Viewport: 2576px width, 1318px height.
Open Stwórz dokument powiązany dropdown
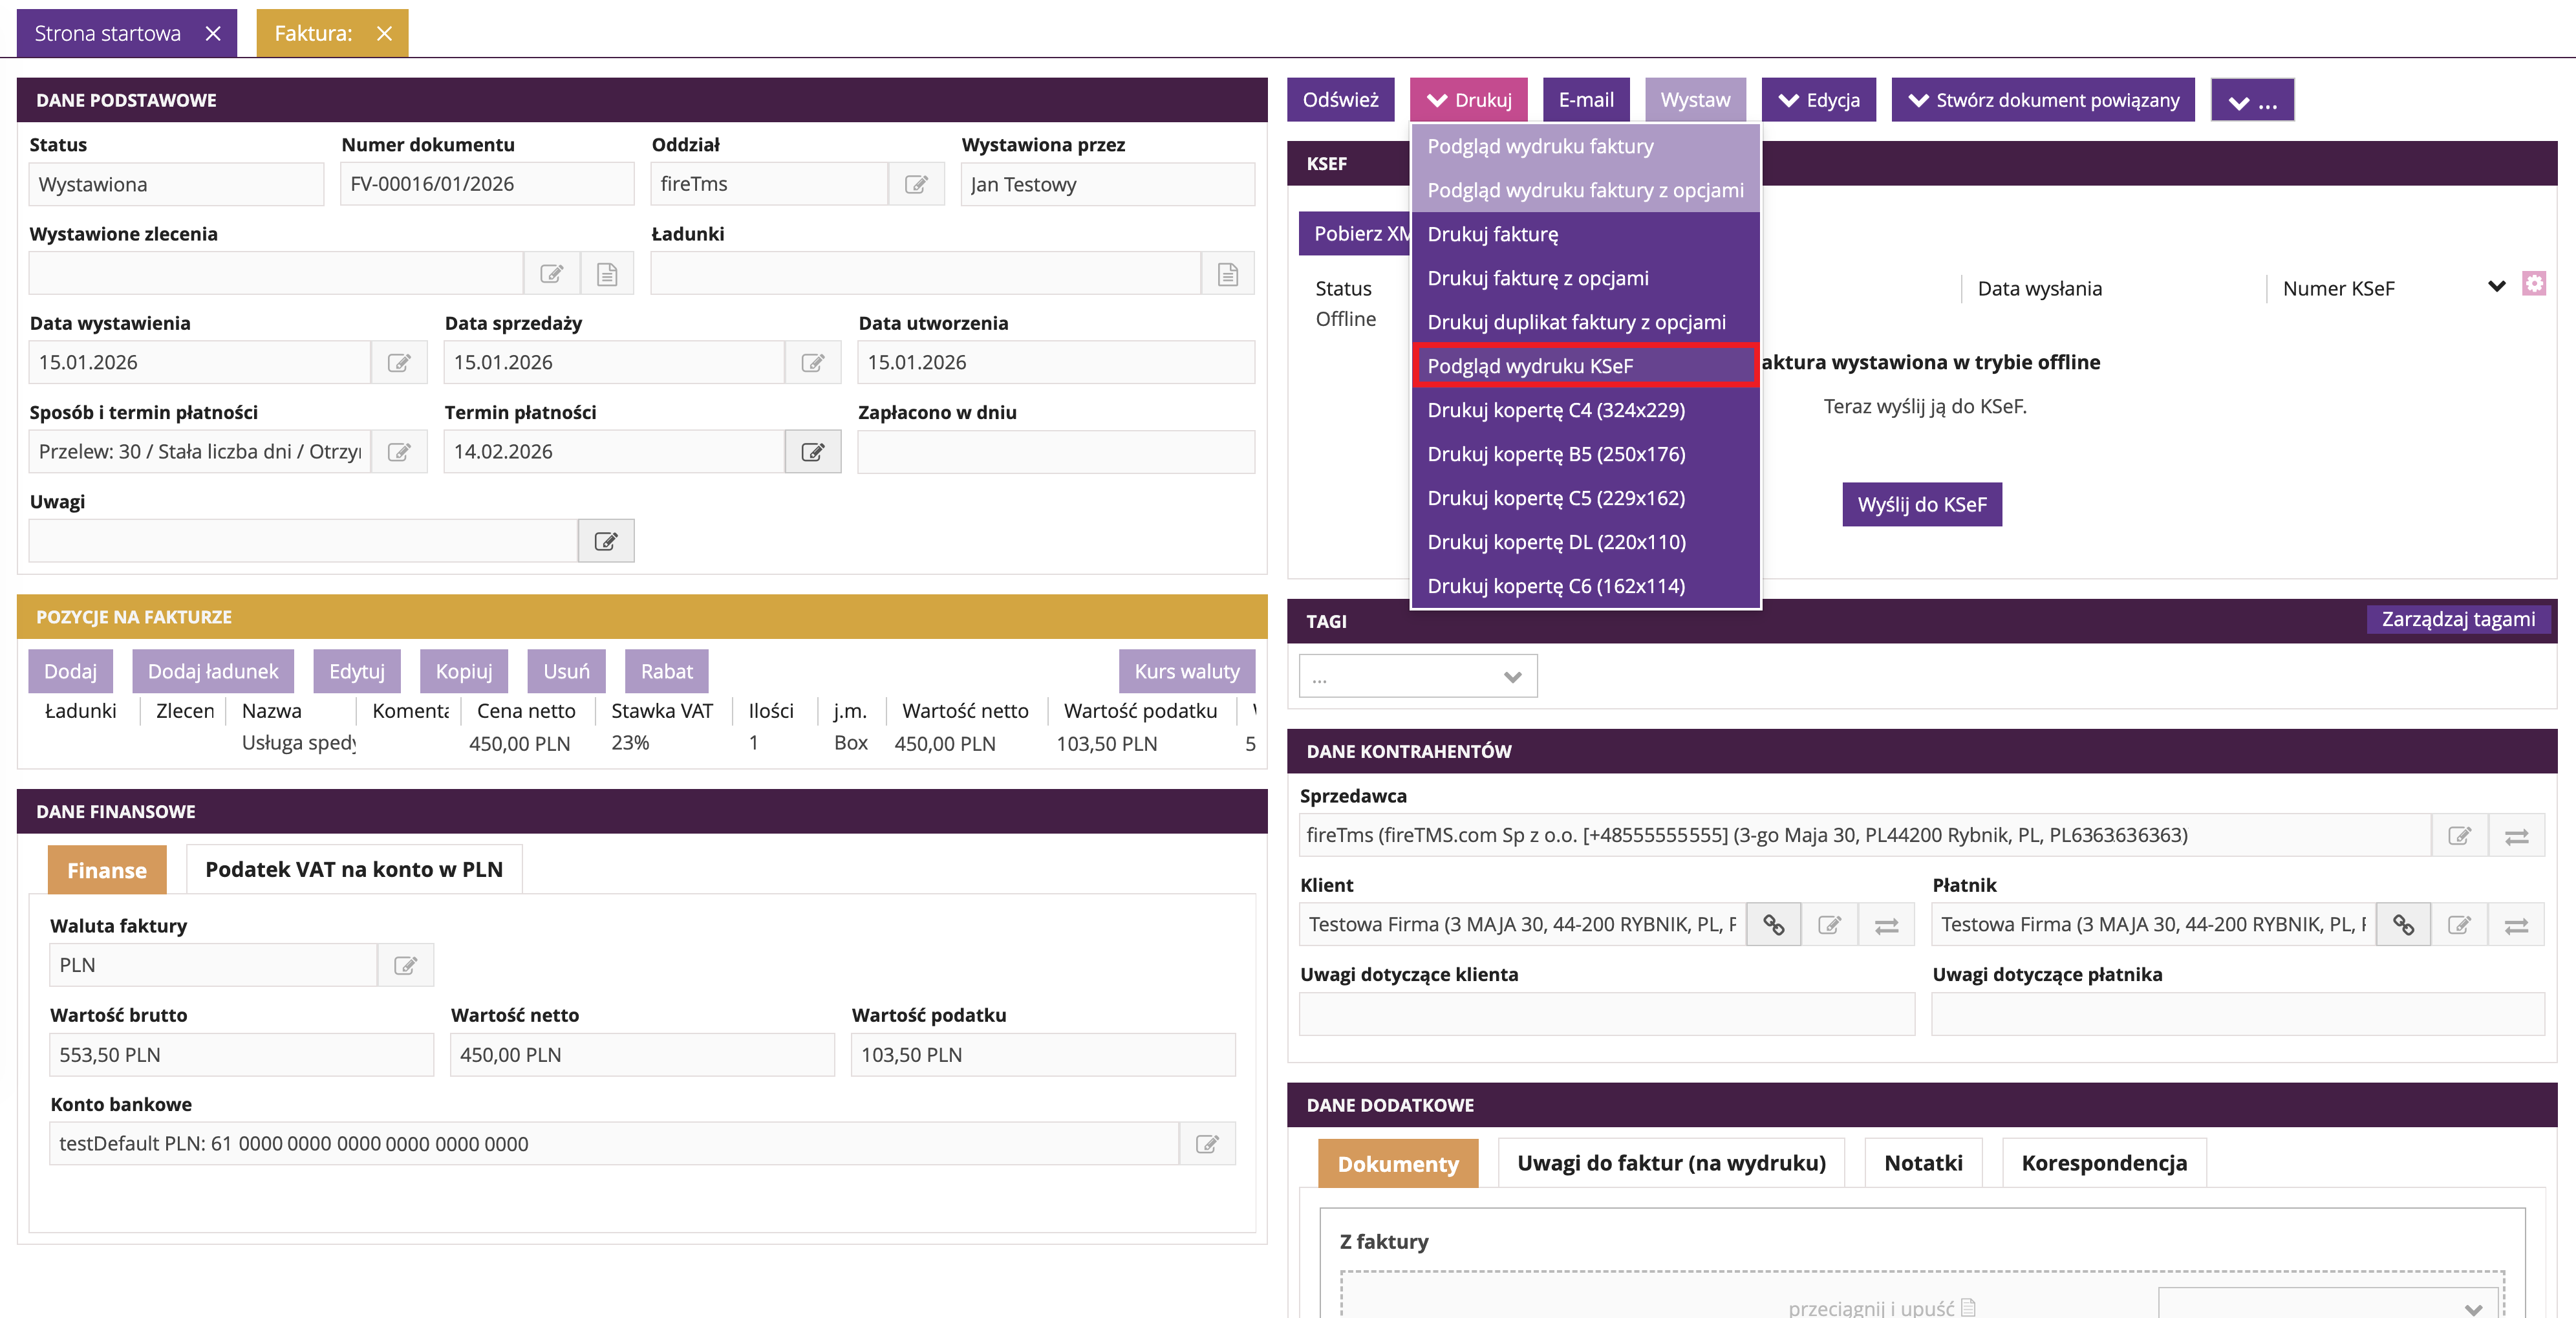2043,100
